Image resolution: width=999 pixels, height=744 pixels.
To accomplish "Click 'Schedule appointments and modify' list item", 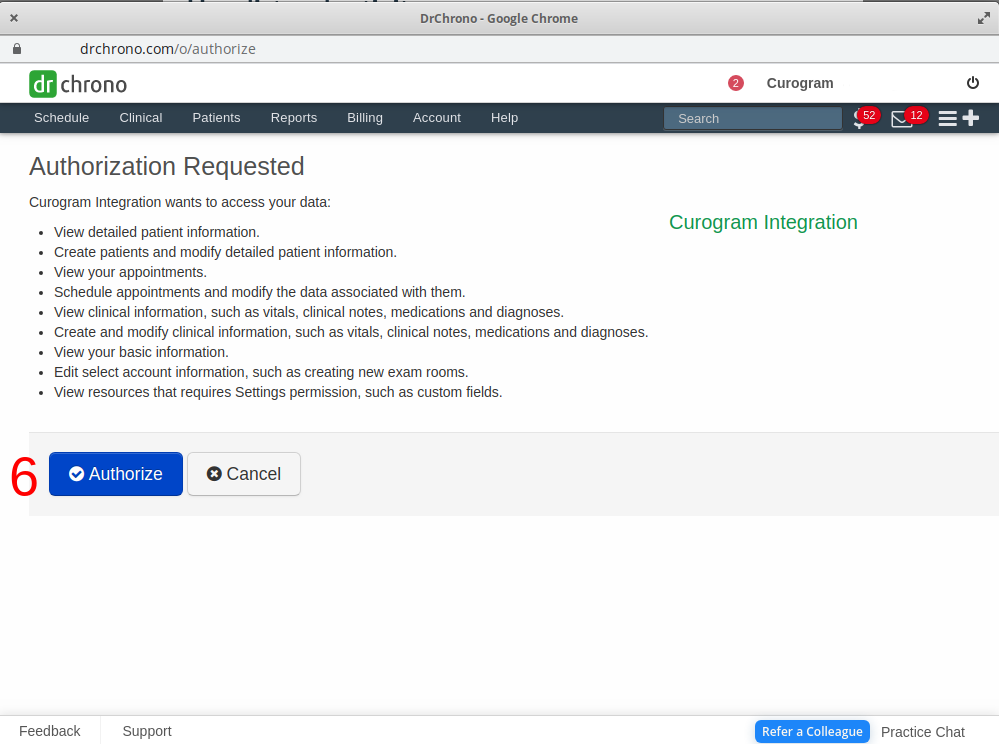I will tap(260, 292).
